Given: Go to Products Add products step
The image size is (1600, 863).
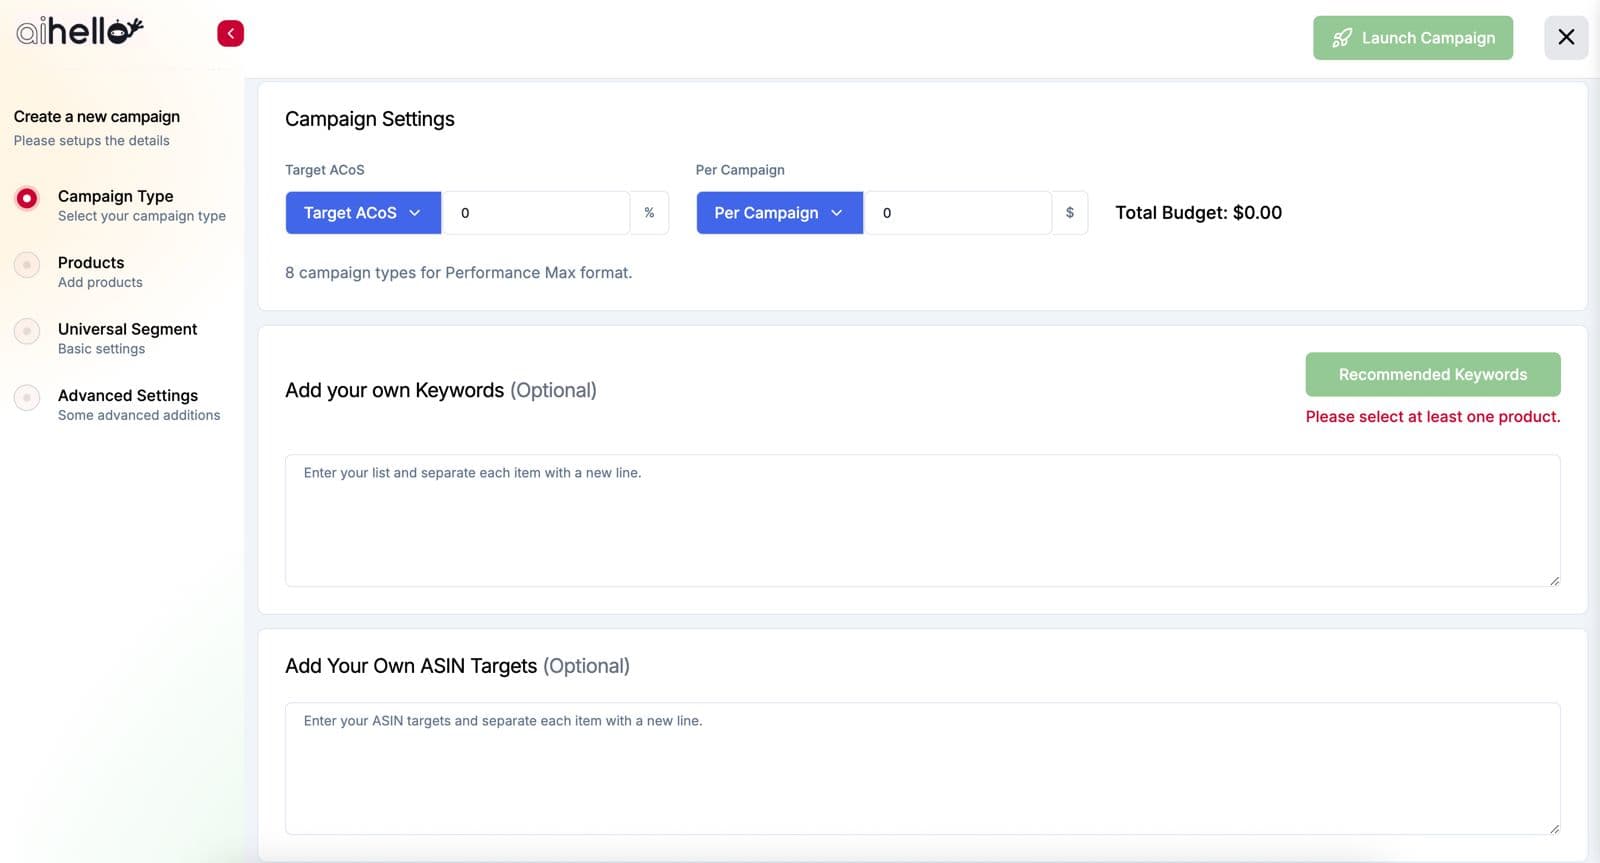Looking at the screenshot, I should (100, 272).
